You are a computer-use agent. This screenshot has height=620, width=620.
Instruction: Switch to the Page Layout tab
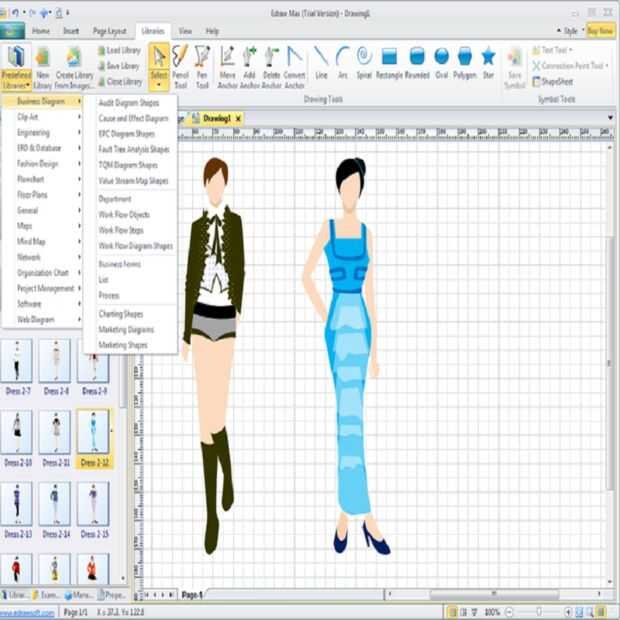110,31
